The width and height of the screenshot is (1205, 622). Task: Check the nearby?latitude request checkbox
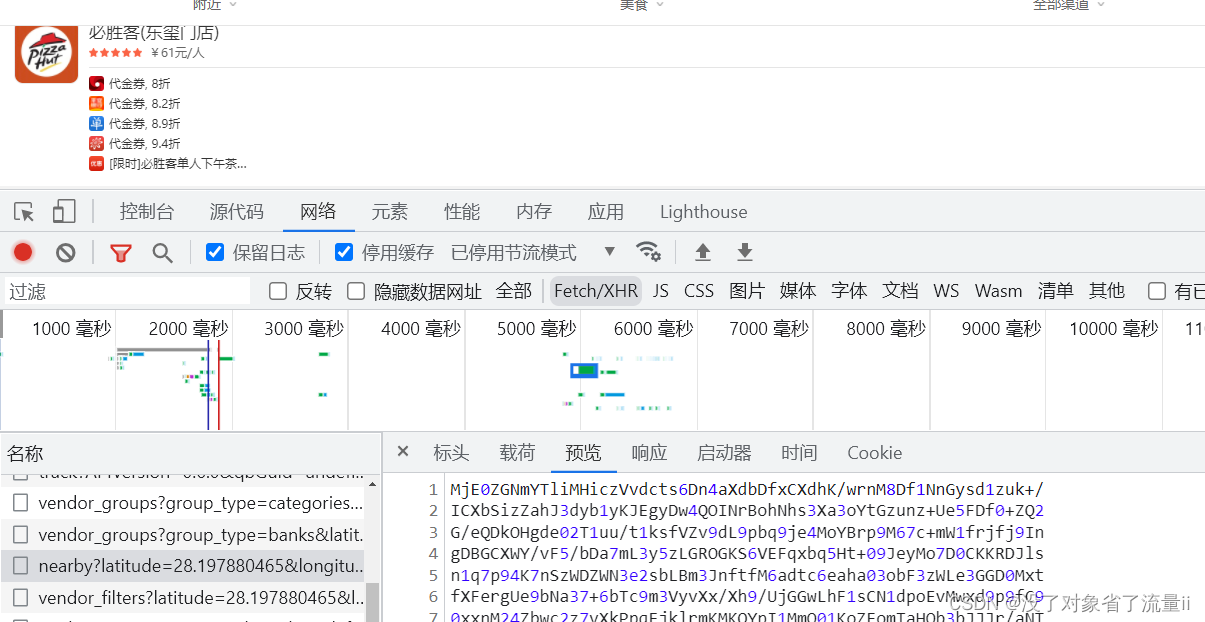click(20, 566)
